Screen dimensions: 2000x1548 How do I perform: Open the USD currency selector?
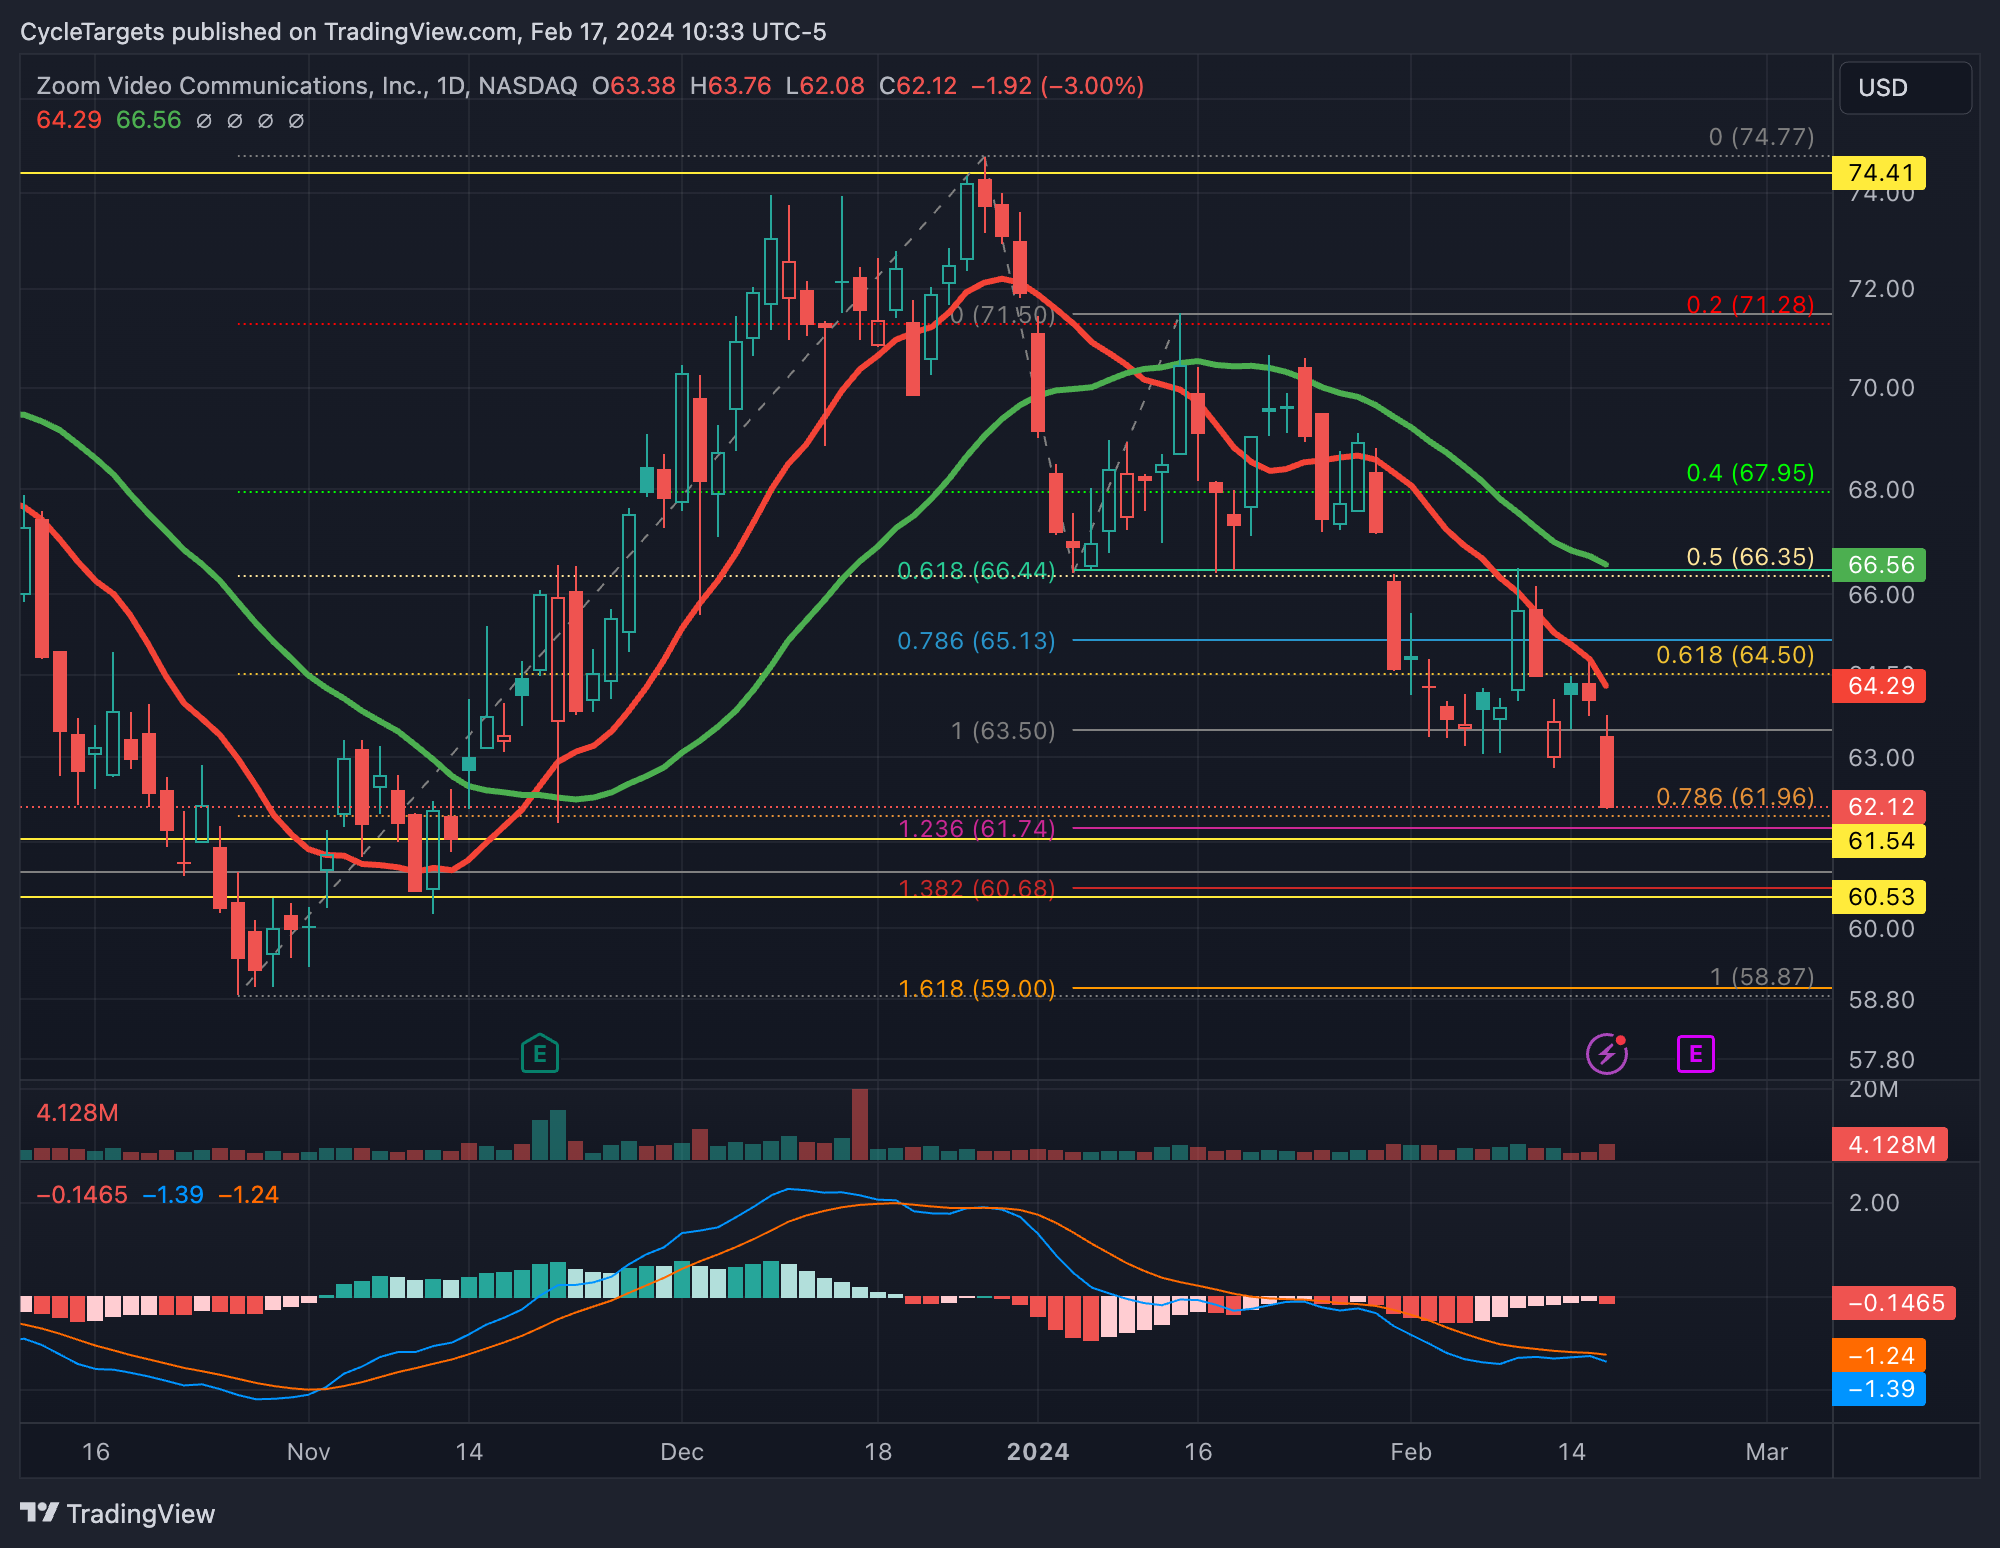(x=1905, y=88)
